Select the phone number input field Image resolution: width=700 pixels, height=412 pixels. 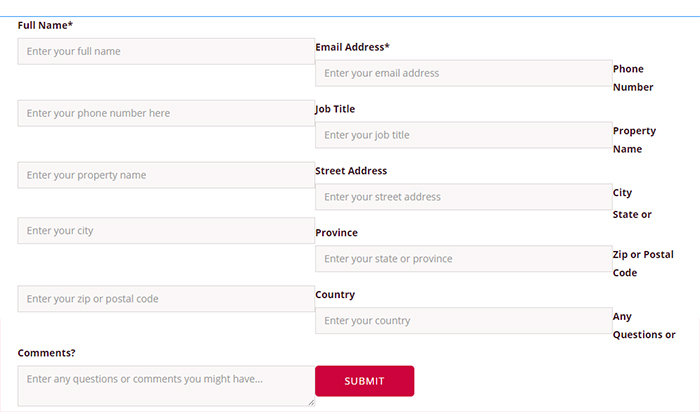pyautogui.click(x=166, y=113)
